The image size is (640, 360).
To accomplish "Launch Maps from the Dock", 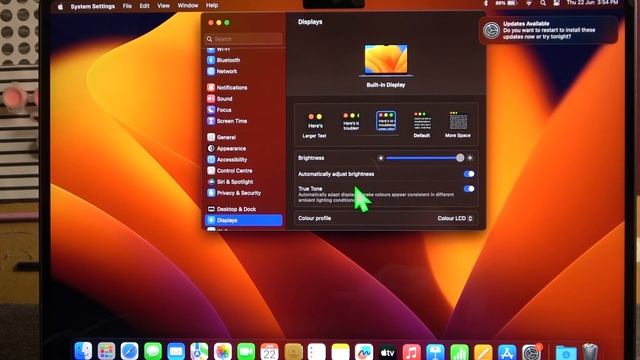I will coord(199,351).
